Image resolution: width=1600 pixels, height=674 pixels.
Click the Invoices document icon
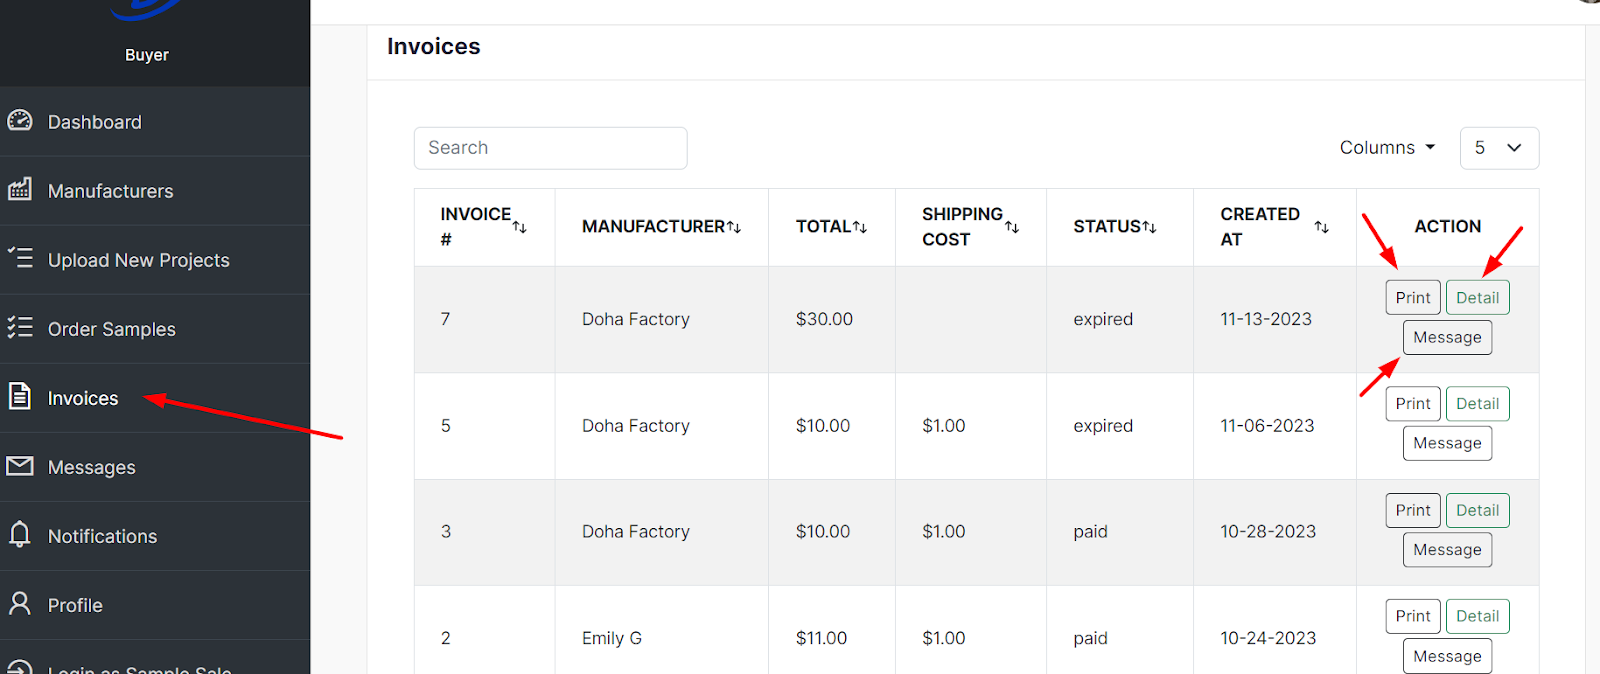point(20,396)
